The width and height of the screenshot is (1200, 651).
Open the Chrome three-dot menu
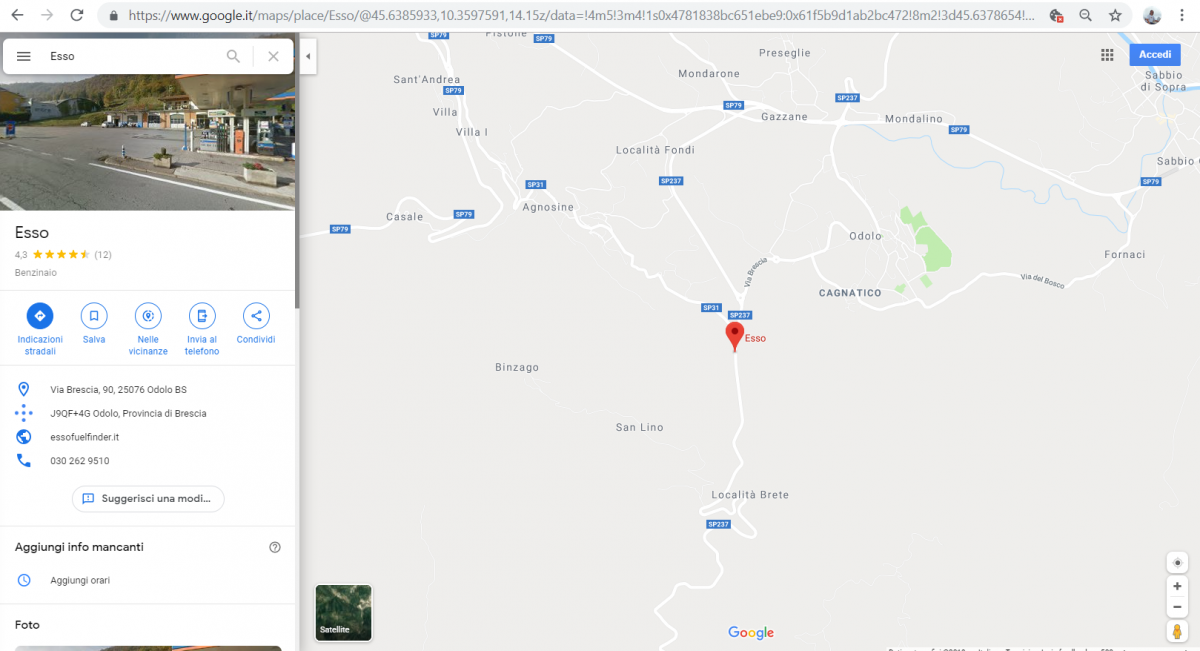(x=1184, y=16)
